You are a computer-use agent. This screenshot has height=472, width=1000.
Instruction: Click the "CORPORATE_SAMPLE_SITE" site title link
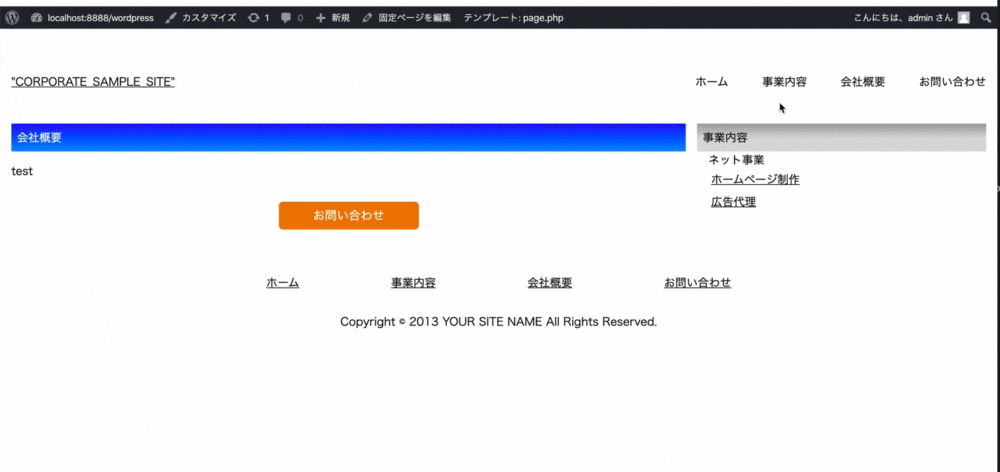pos(93,82)
